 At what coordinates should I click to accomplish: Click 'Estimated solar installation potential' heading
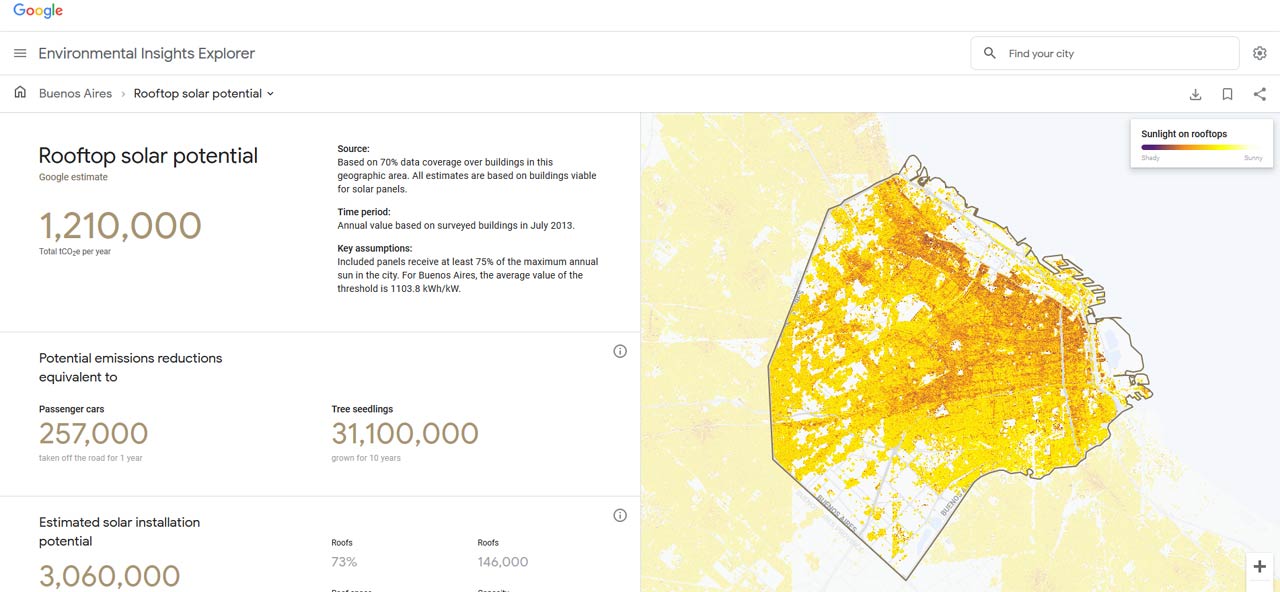(x=120, y=531)
